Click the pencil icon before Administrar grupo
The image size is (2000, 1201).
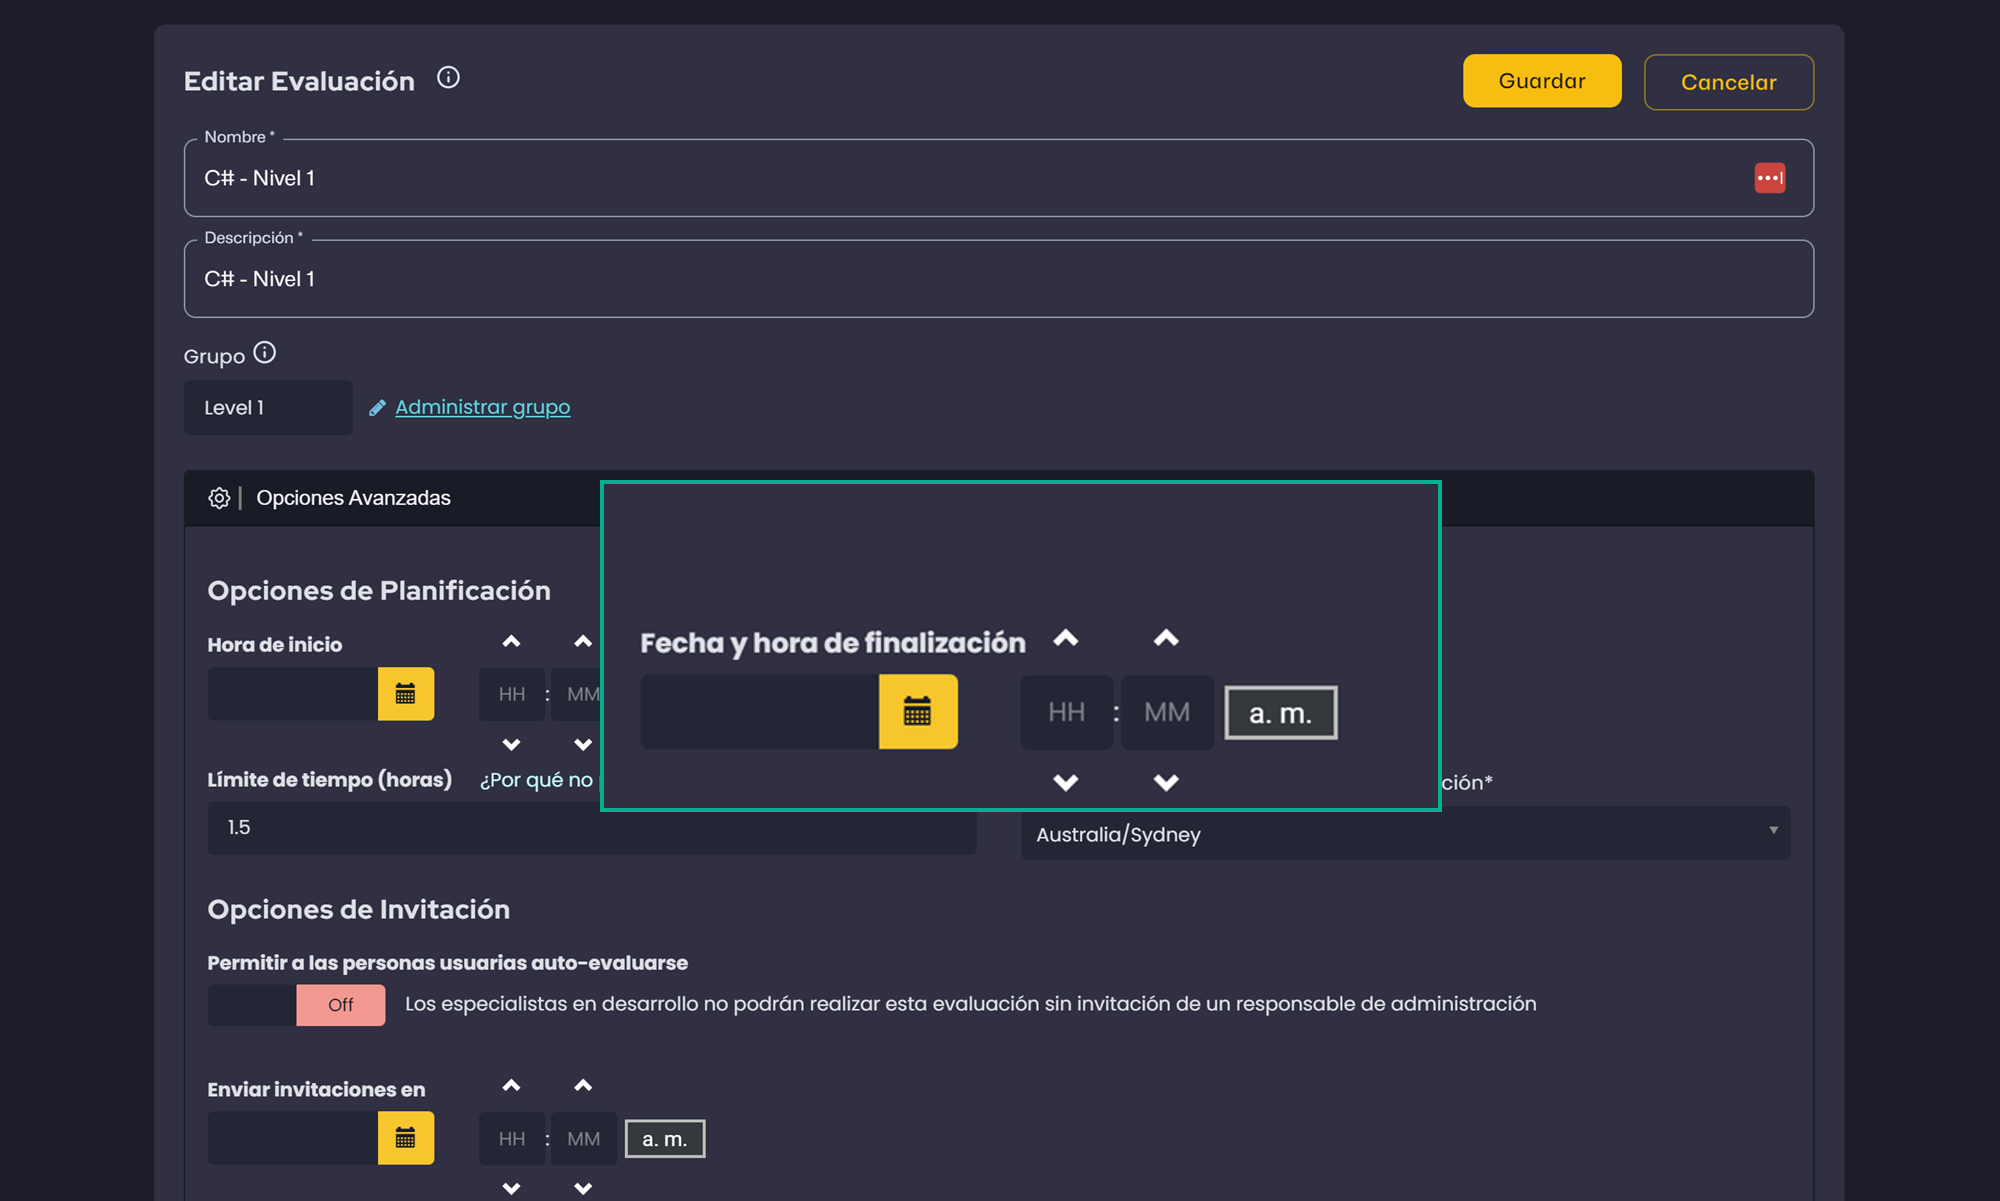click(377, 408)
